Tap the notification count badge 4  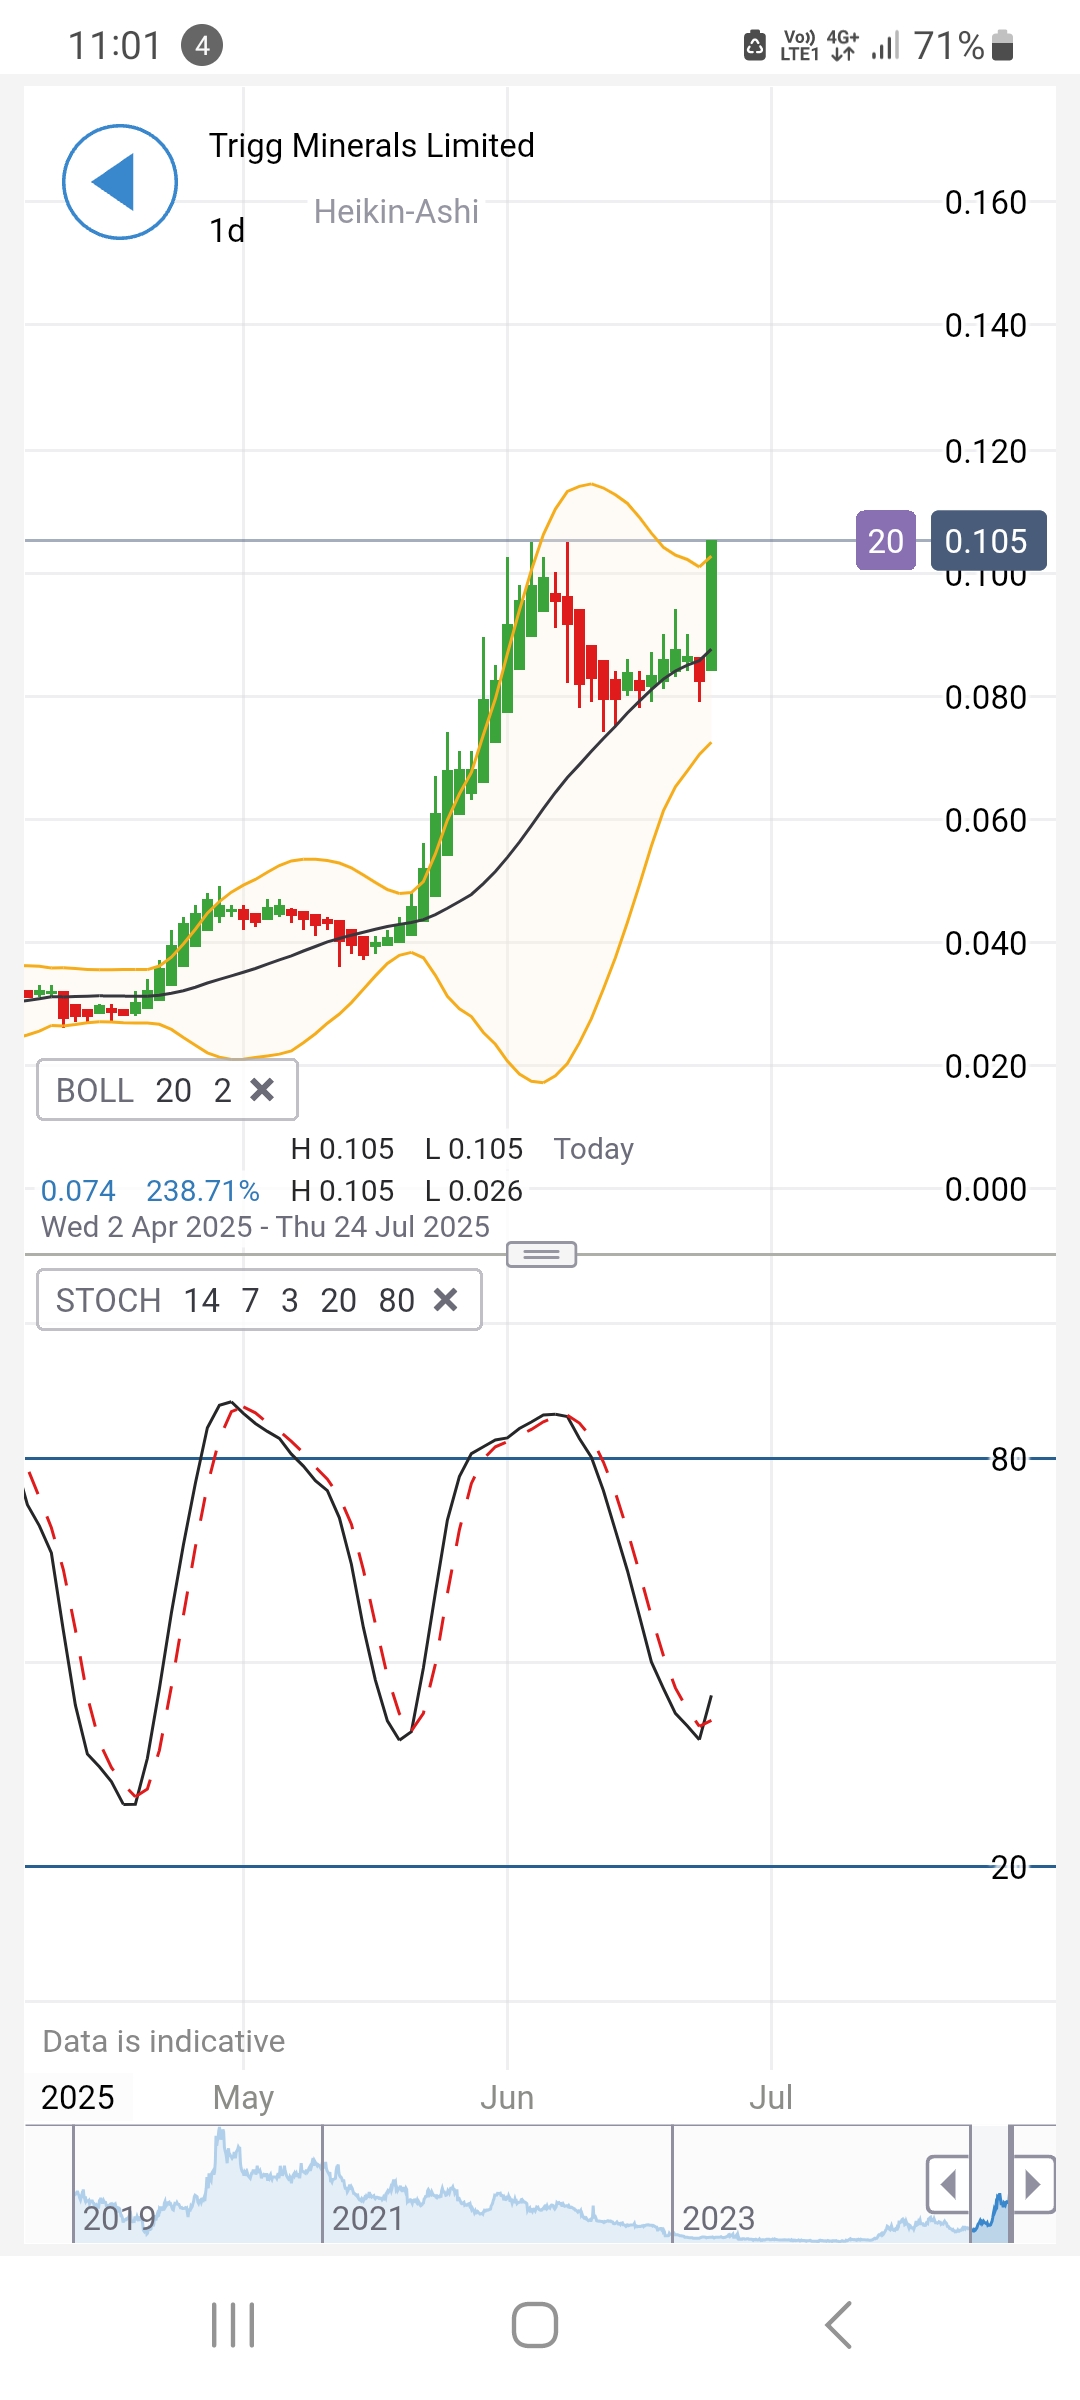click(x=202, y=46)
